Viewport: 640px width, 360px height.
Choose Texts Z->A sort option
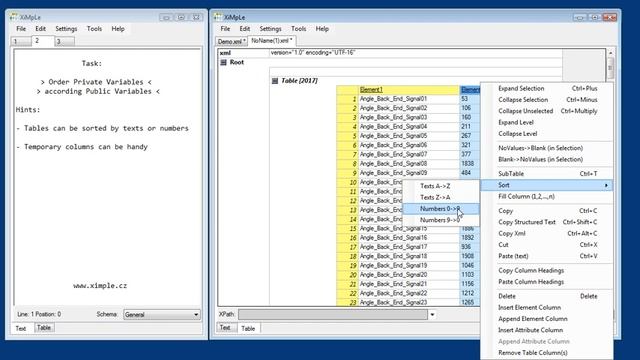pos(440,198)
